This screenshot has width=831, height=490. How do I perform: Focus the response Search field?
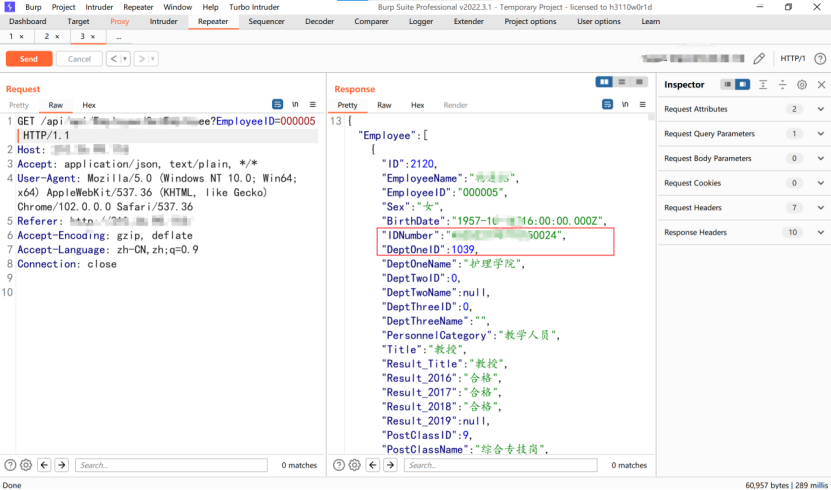click(500, 465)
